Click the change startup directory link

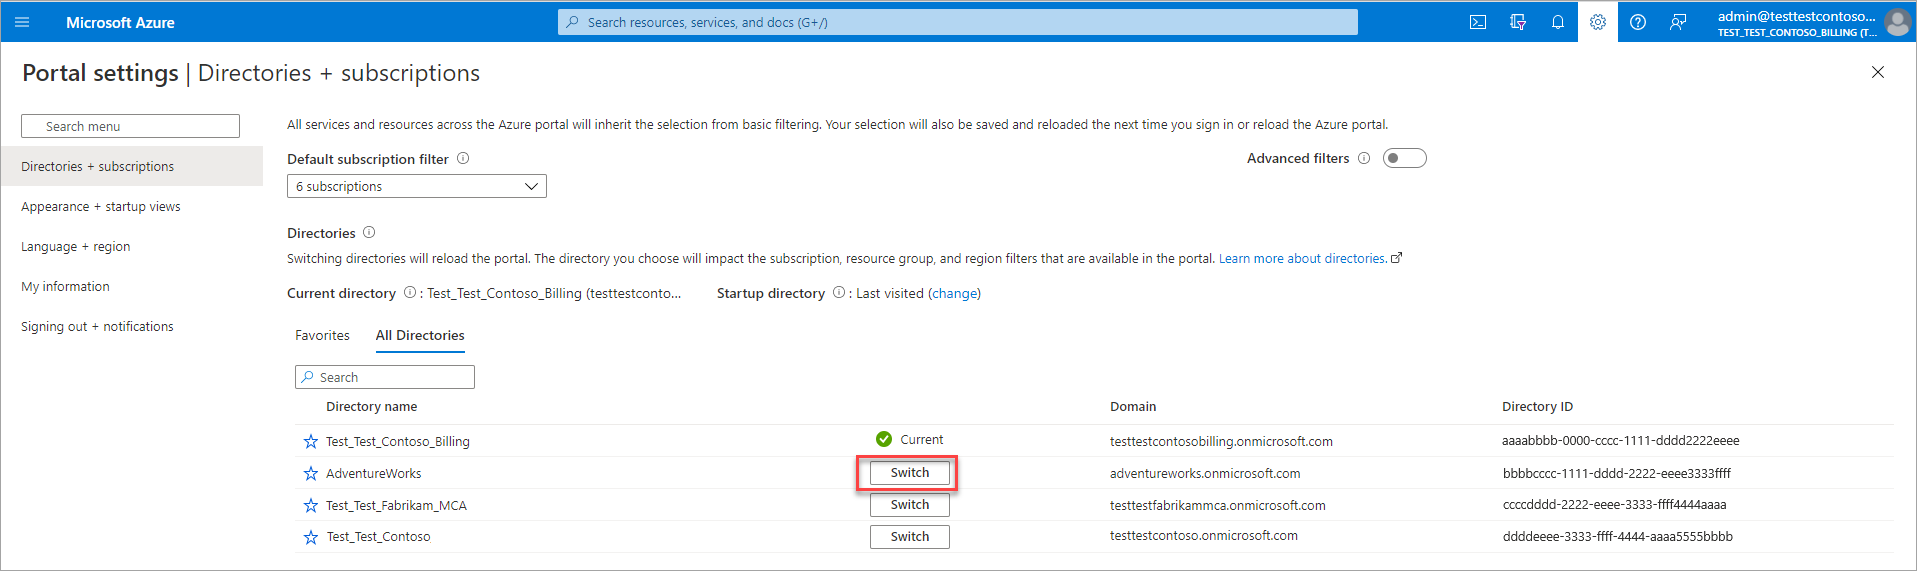click(x=954, y=293)
